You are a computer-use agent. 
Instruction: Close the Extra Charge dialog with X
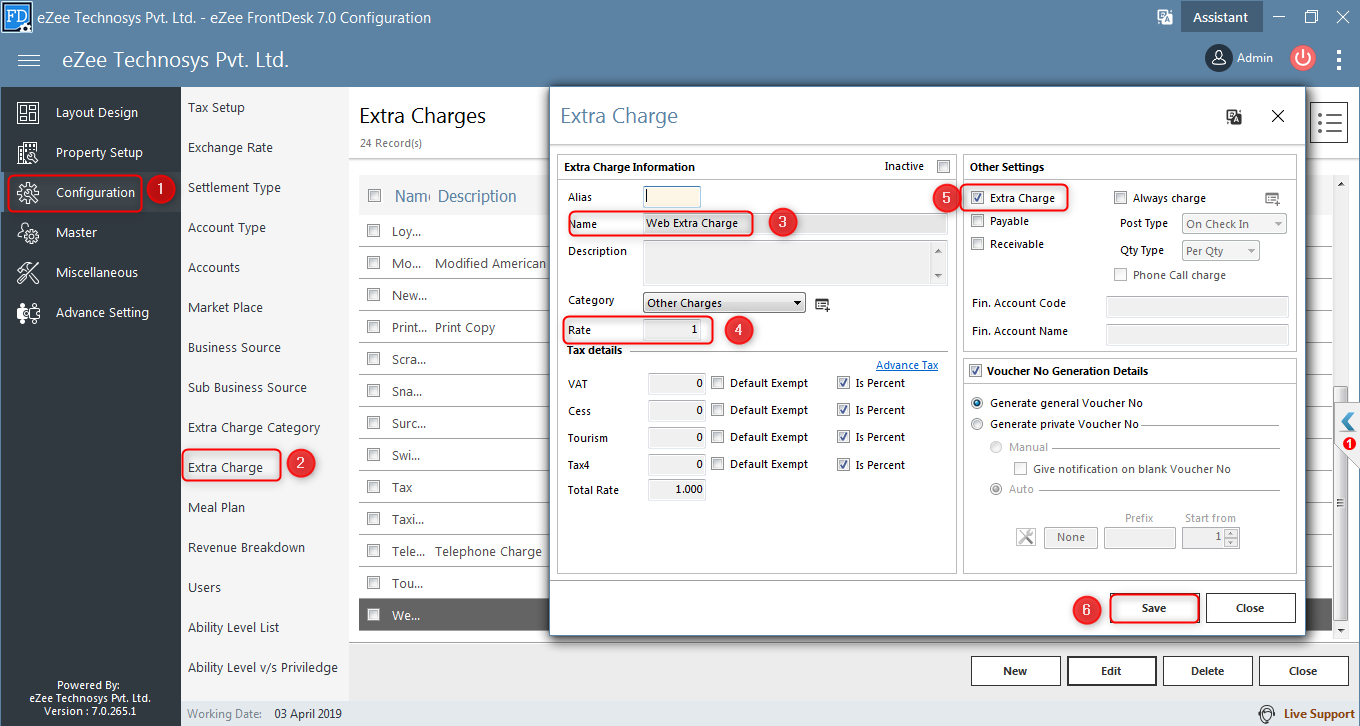pyautogui.click(x=1278, y=116)
